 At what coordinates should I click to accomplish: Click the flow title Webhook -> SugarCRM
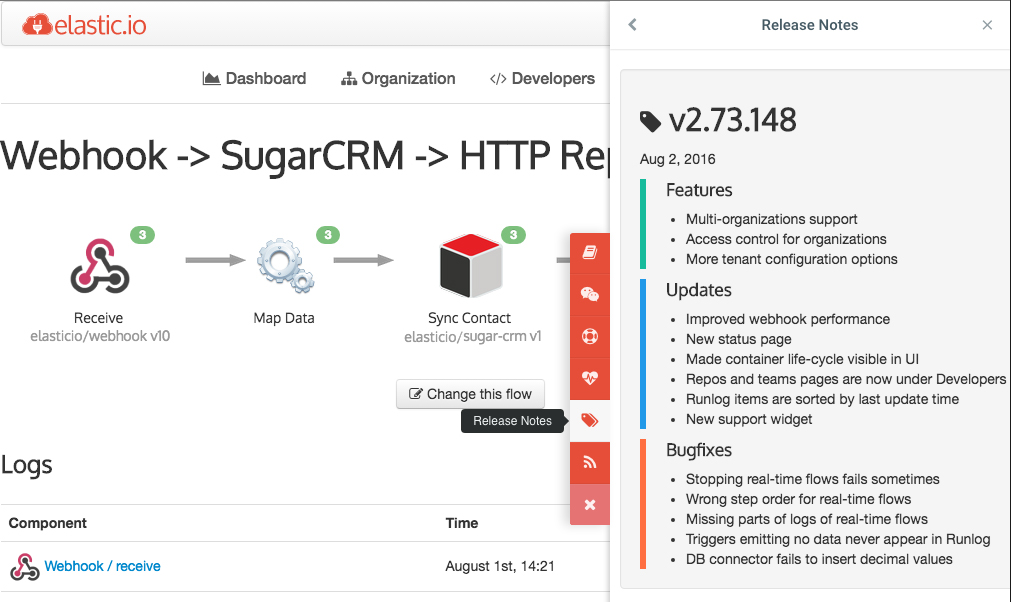coord(304,156)
